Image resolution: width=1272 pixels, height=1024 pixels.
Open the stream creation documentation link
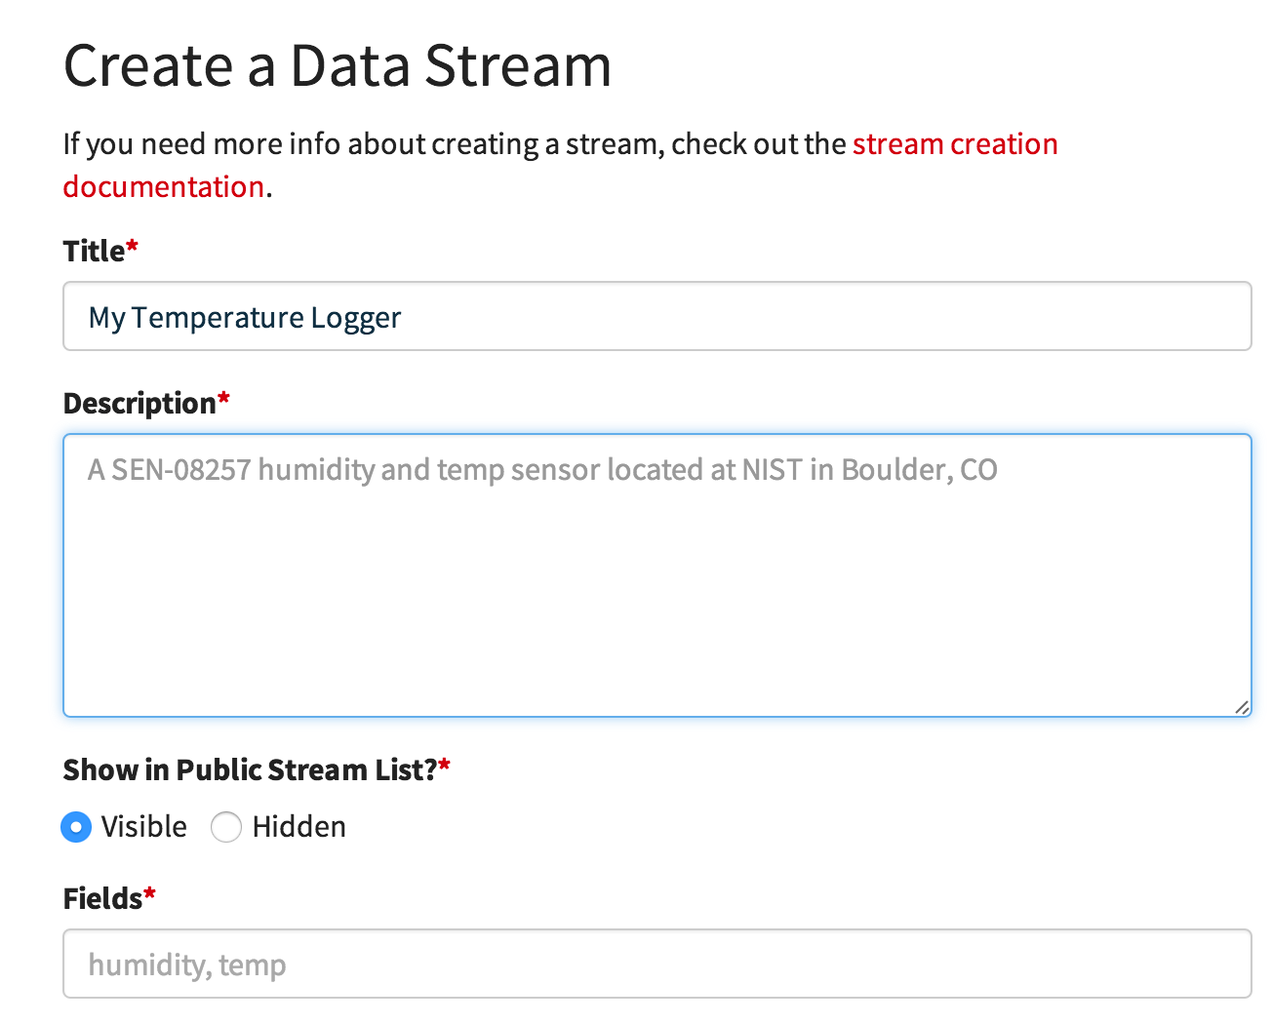point(954,144)
